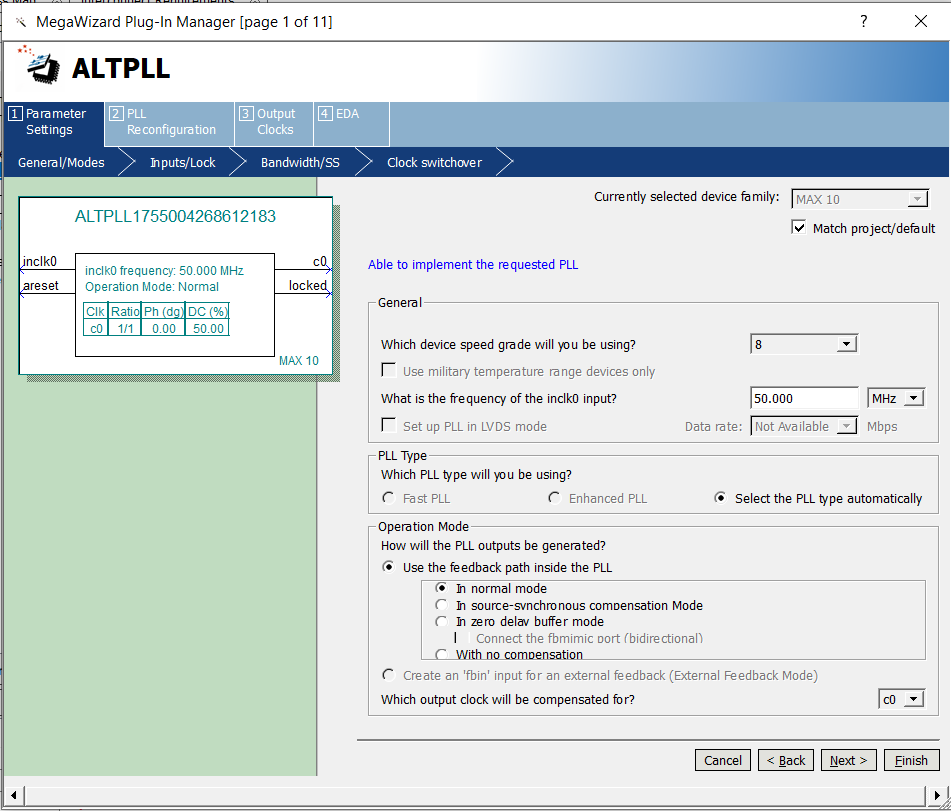
Task: Click the 'inclk0' input port label
Action: click(39, 261)
